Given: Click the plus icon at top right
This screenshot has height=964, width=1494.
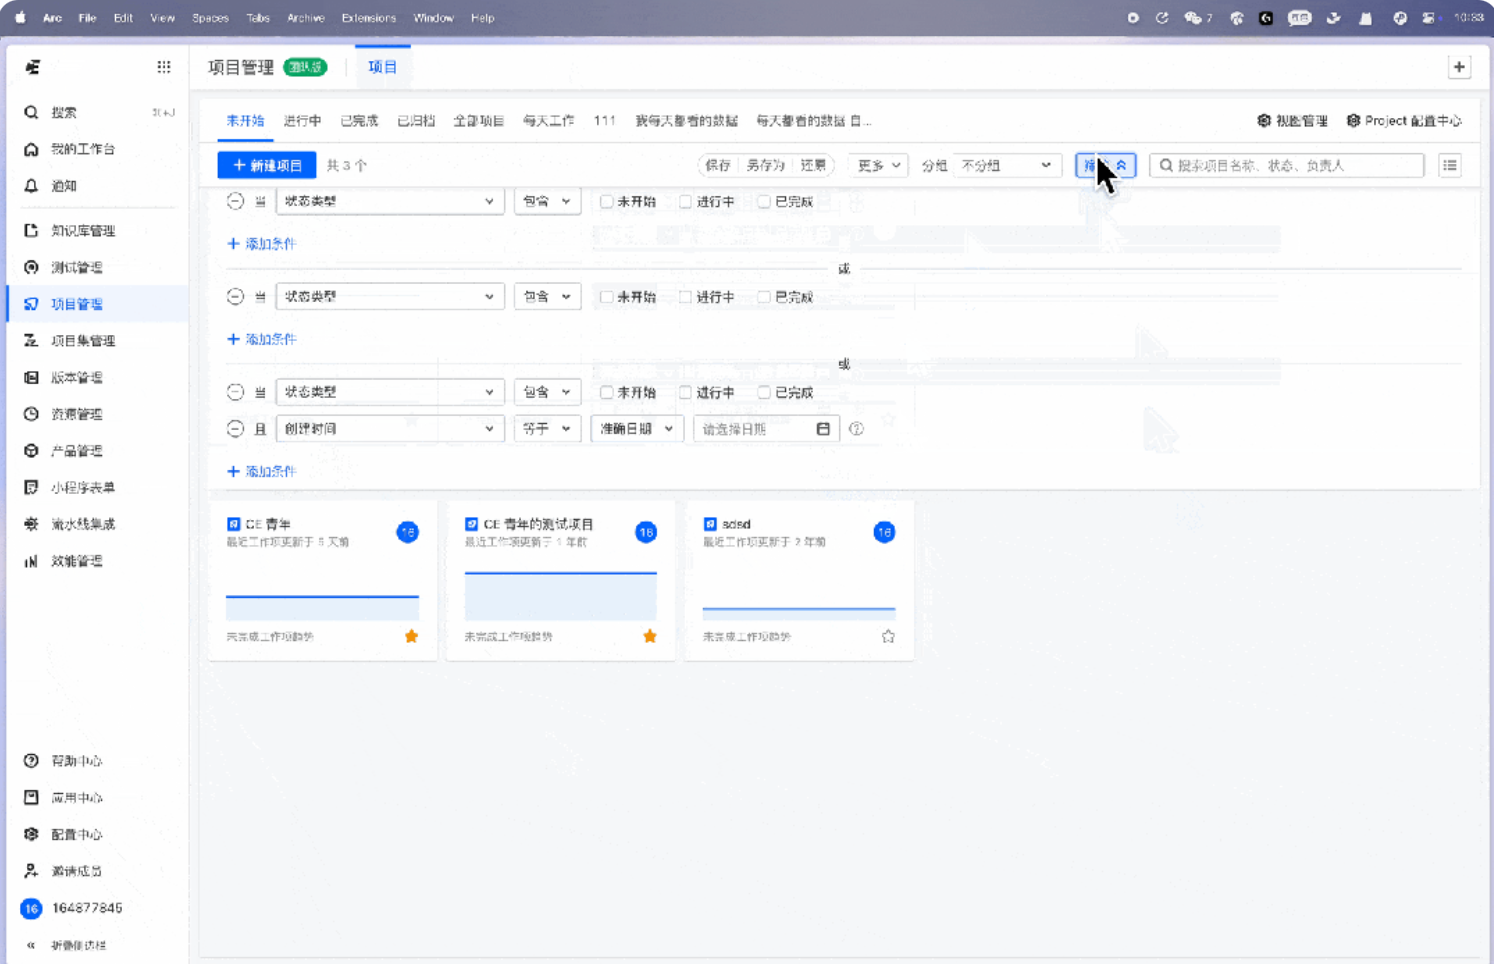Looking at the screenshot, I should tap(1459, 67).
